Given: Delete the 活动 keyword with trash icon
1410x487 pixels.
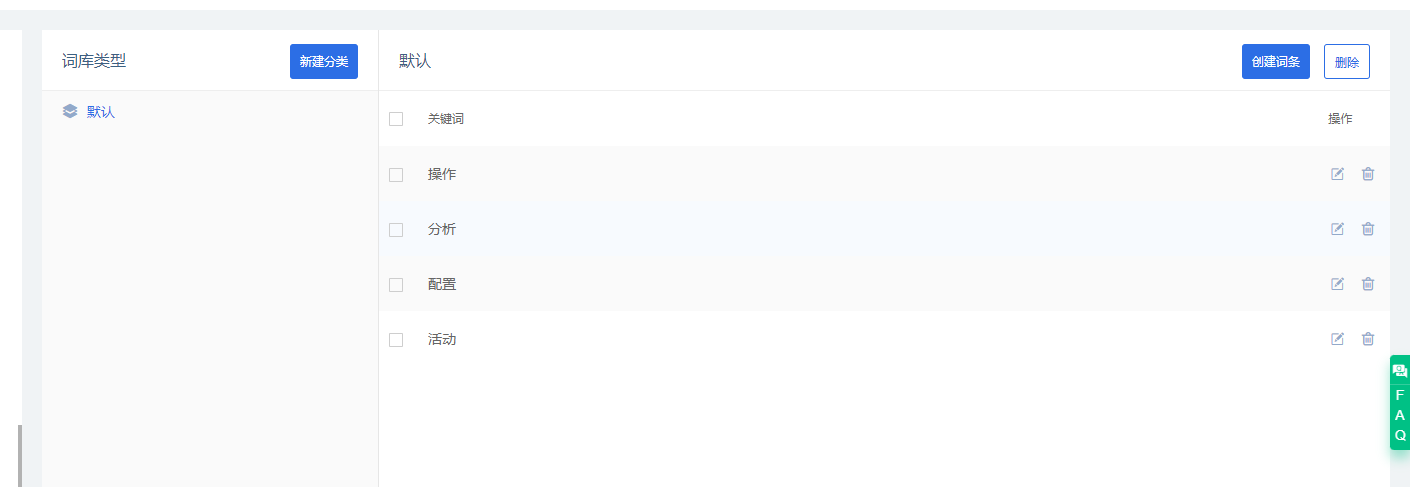Looking at the screenshot, I should [1368, 339].
